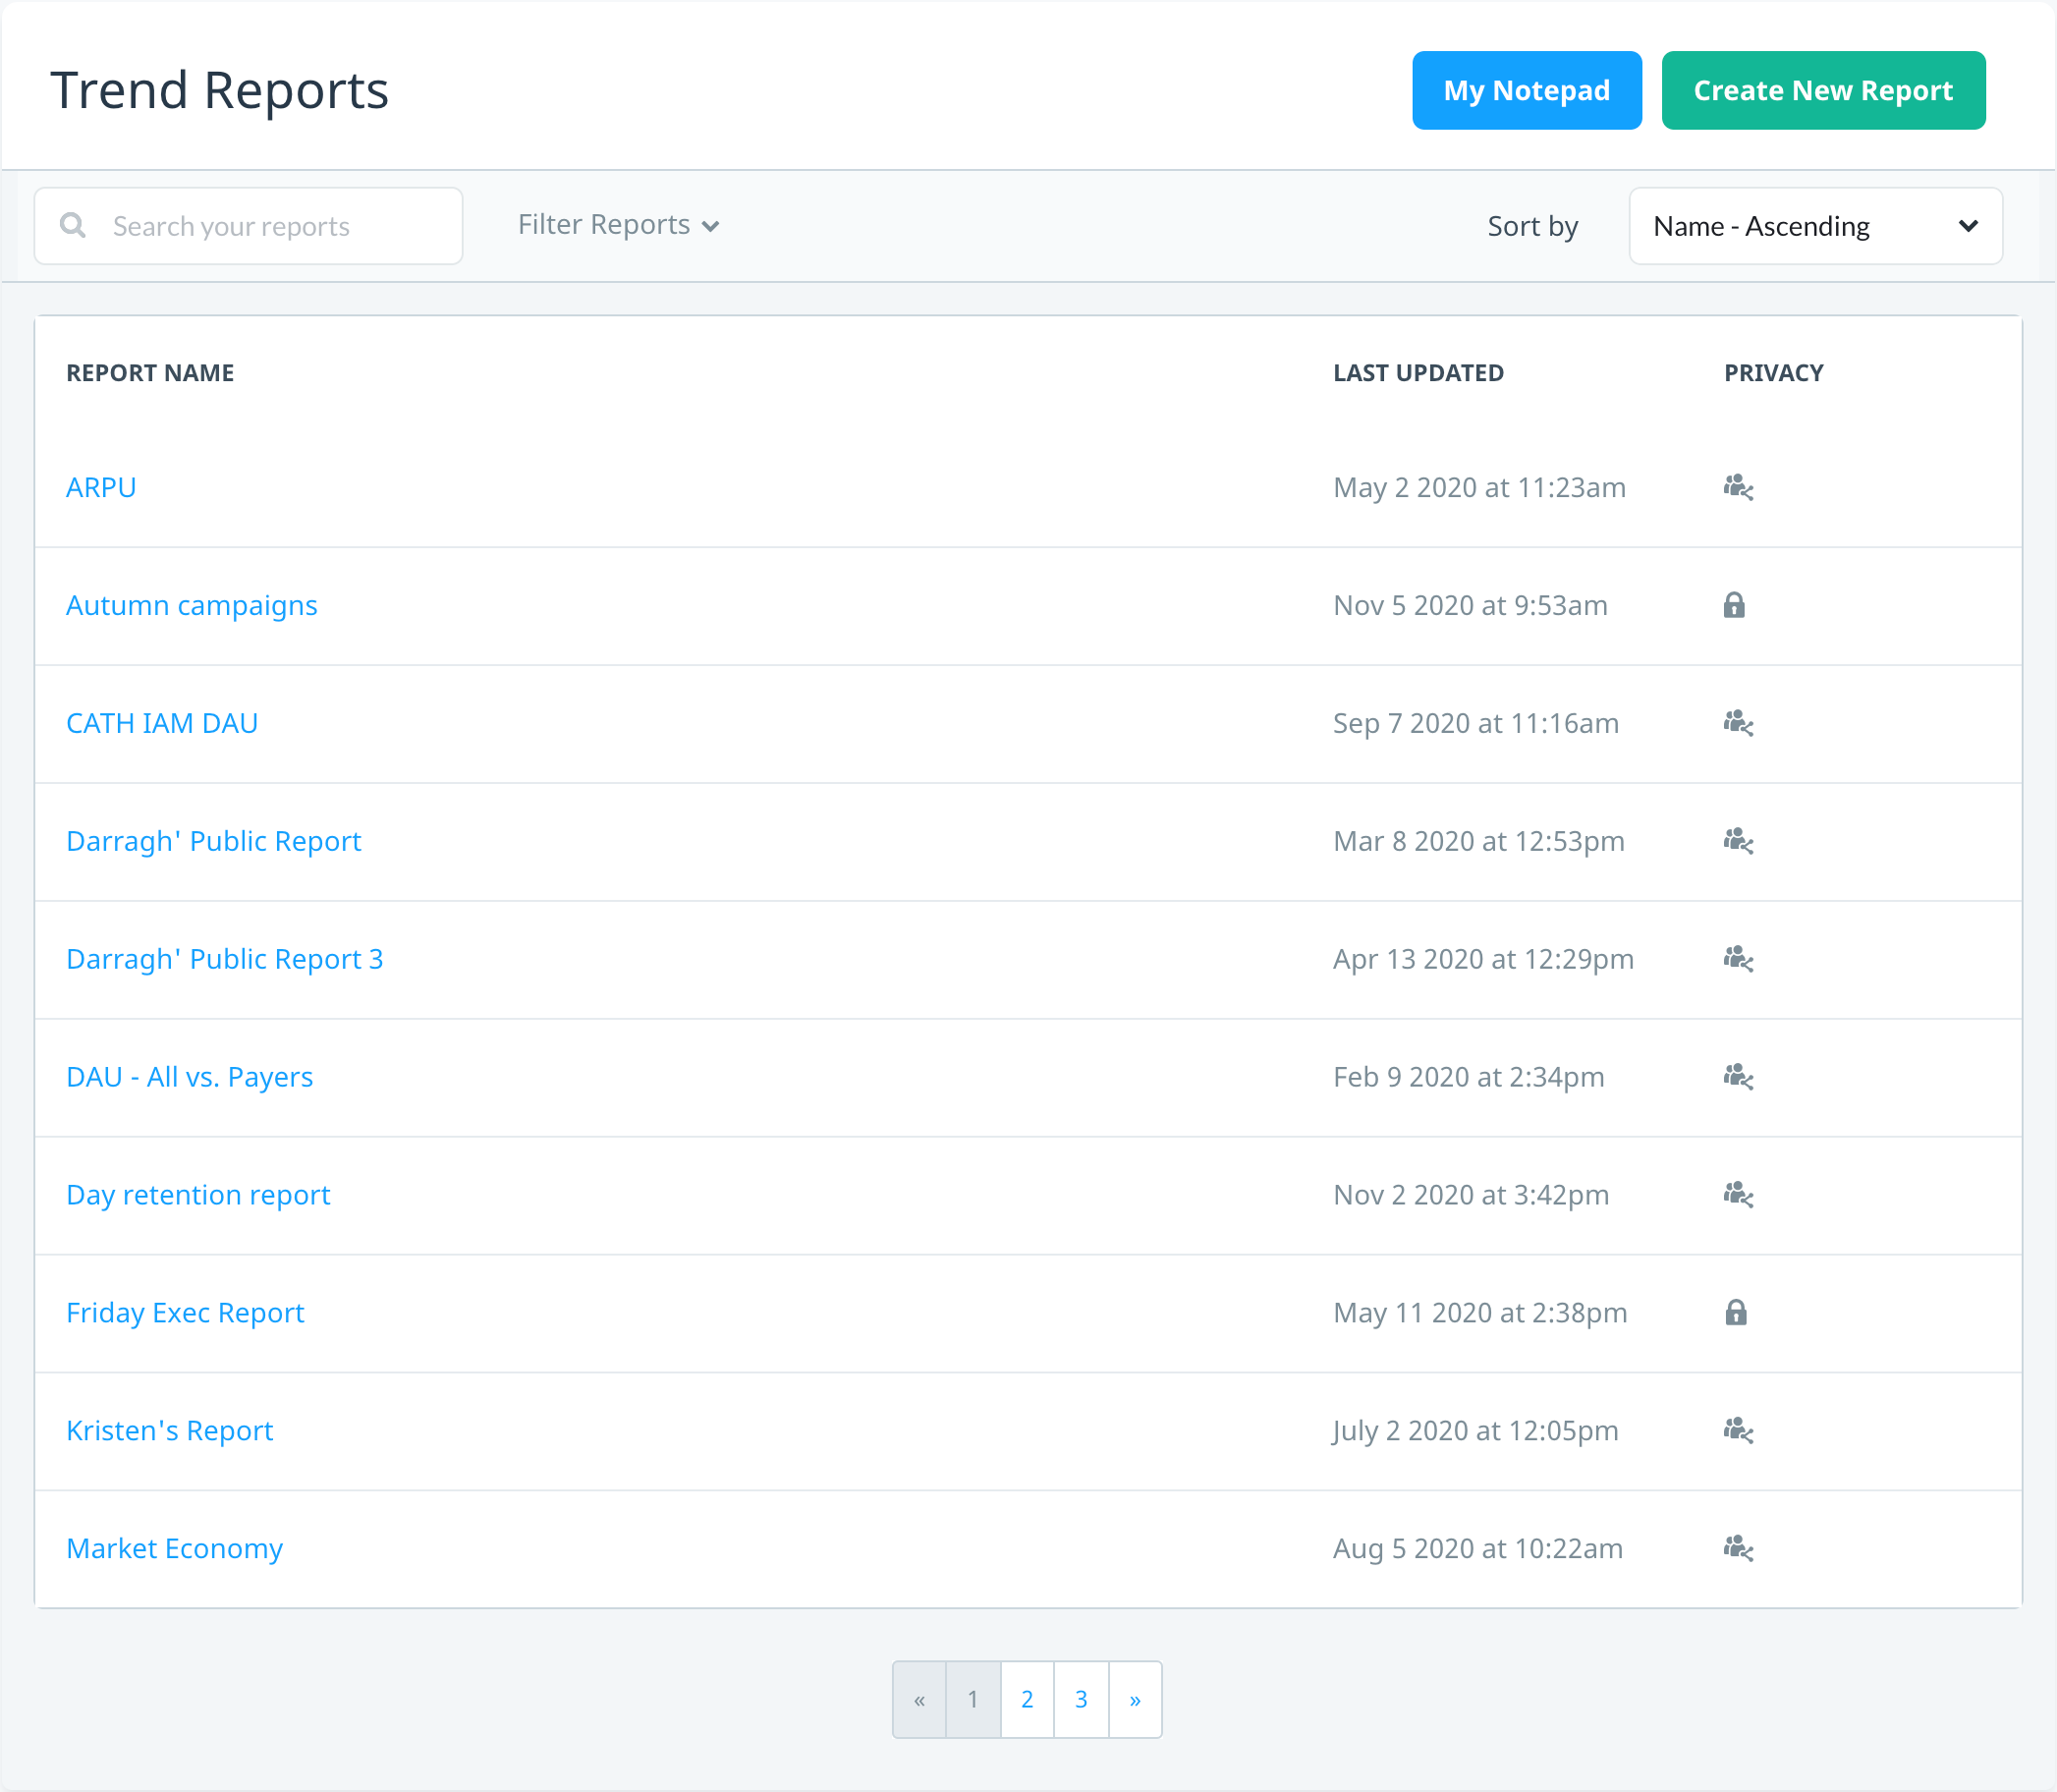Click date Mar 8 2020 at 12:53pm

(x=1478, y=842)
